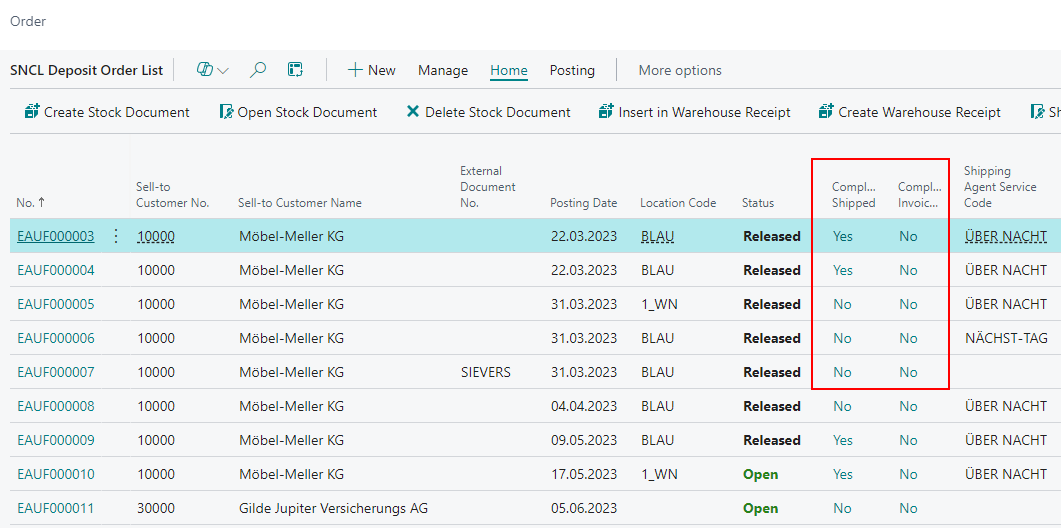Image resolution: width=1061 pixels, height=528 pixels.
Task: Select location code BLAU in first row
Action: pos(657,237)
